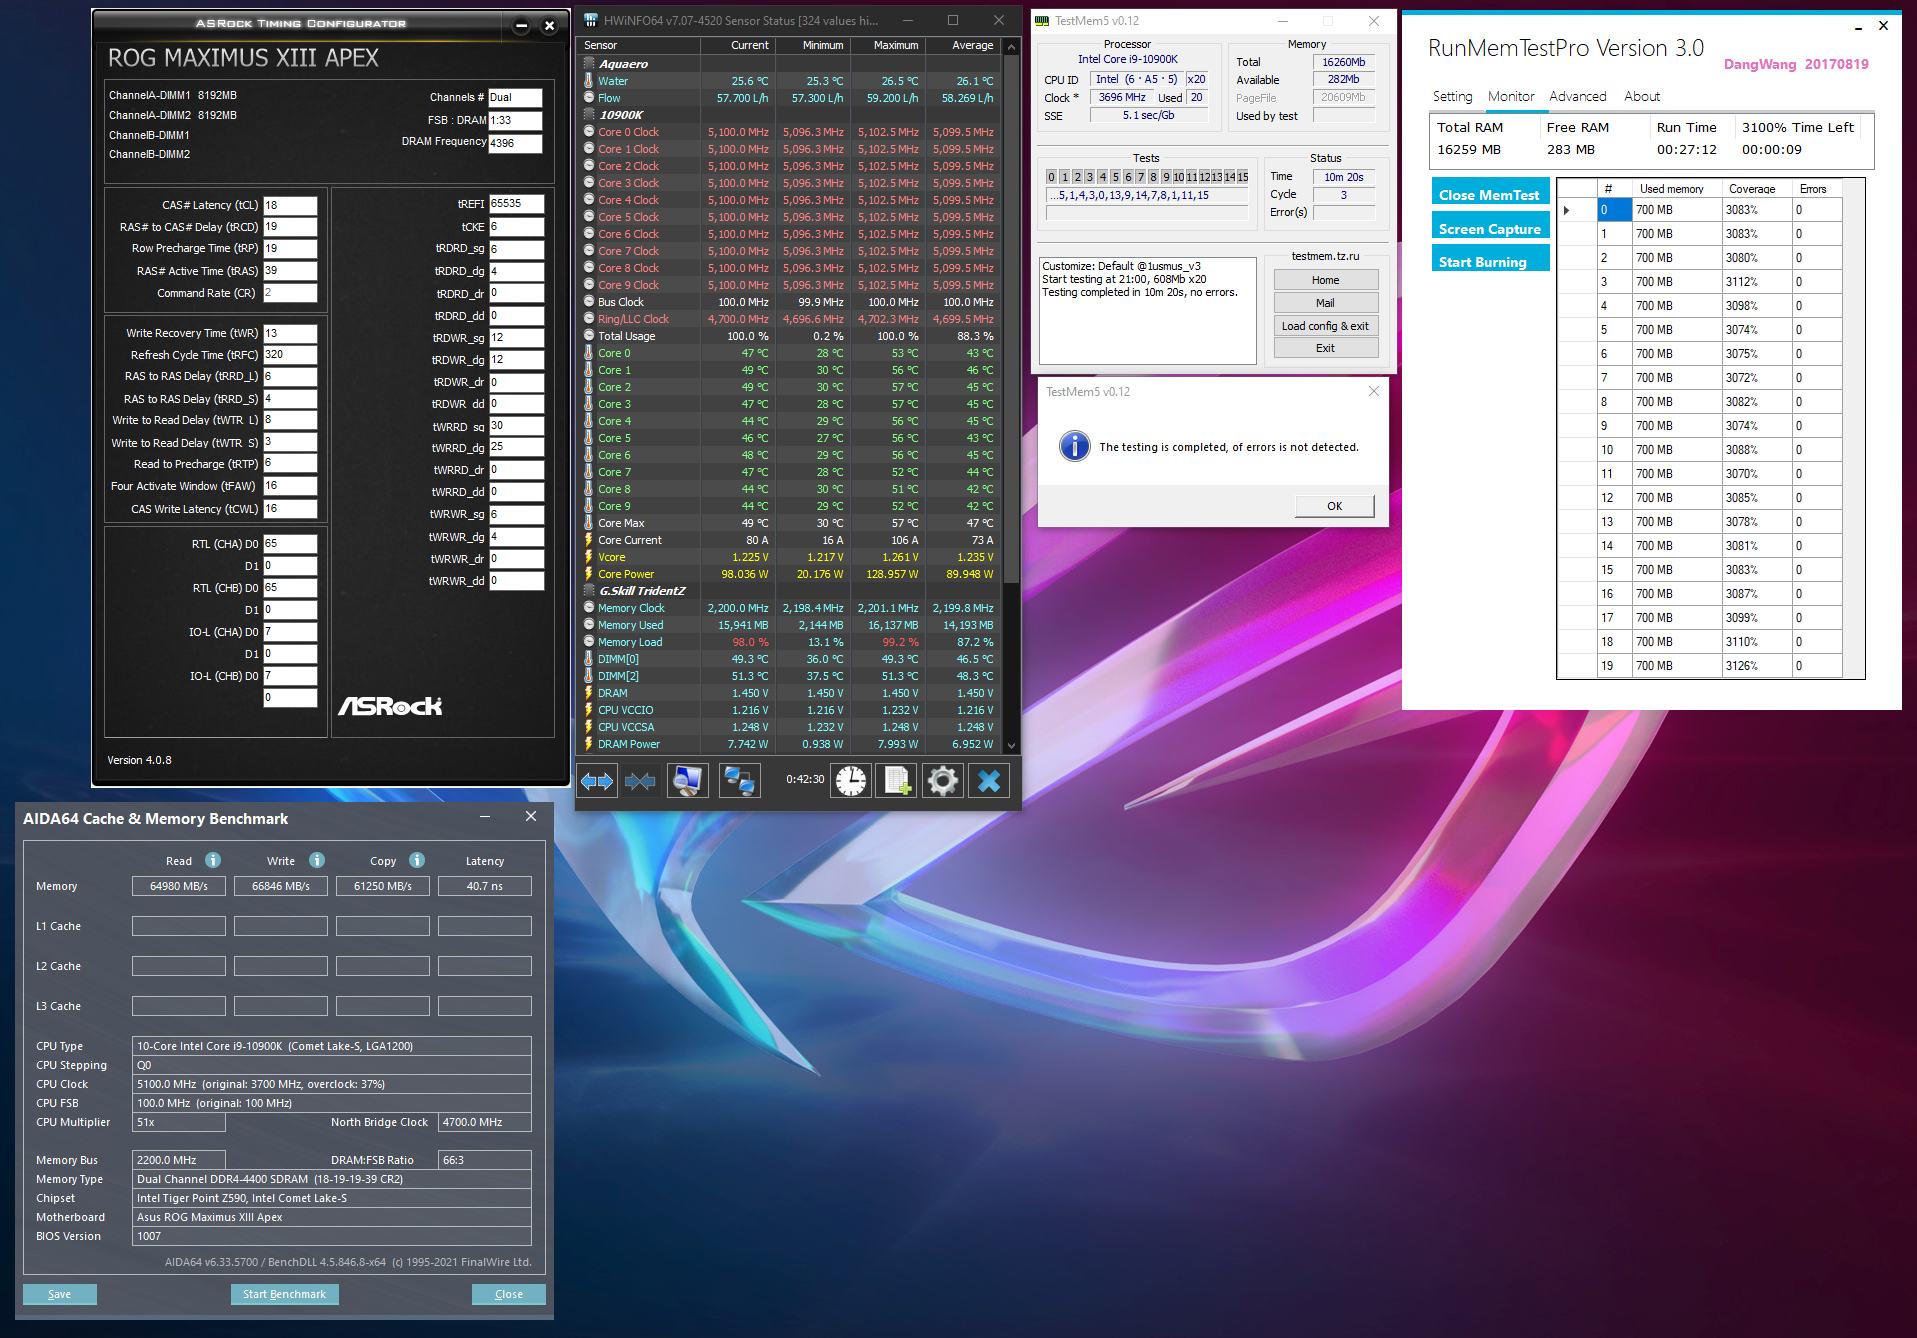Click Load config & exit in TestMem5
The image size is (1917, 1338).
pyautogui.click(x=1325, y=326)
